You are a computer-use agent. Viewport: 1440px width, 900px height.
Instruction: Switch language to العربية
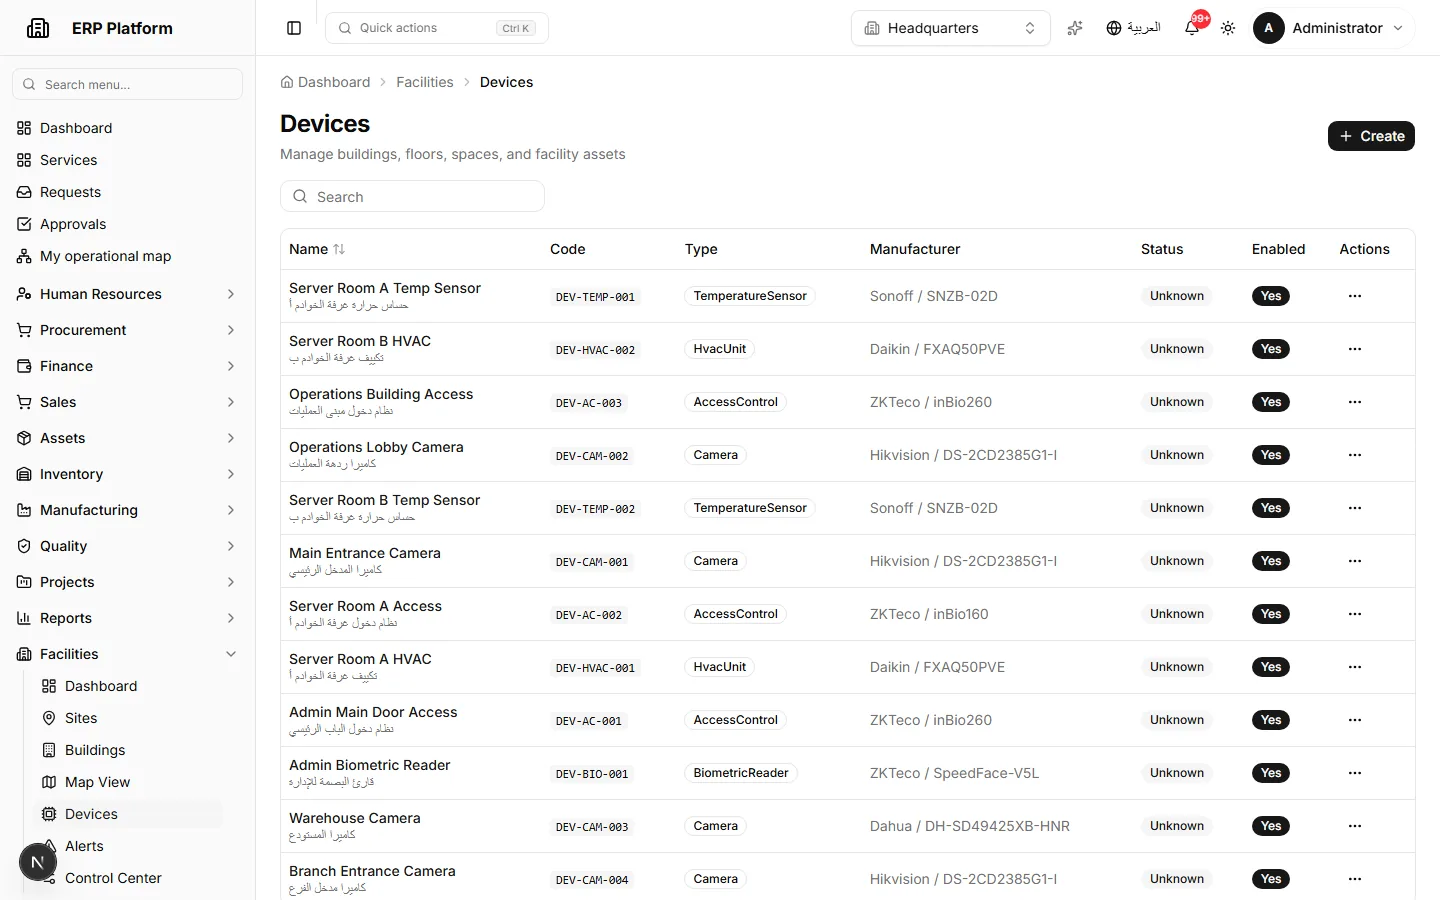click(1133, 28)
